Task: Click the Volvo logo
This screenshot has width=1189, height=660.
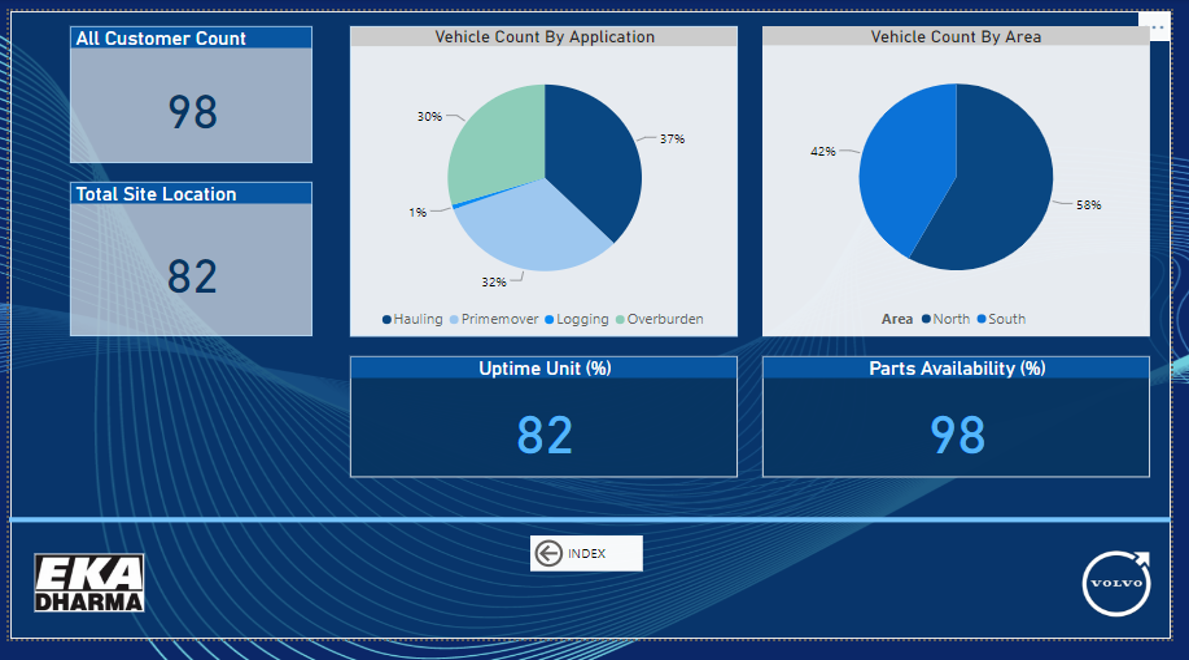Action: coord(1116,583)
